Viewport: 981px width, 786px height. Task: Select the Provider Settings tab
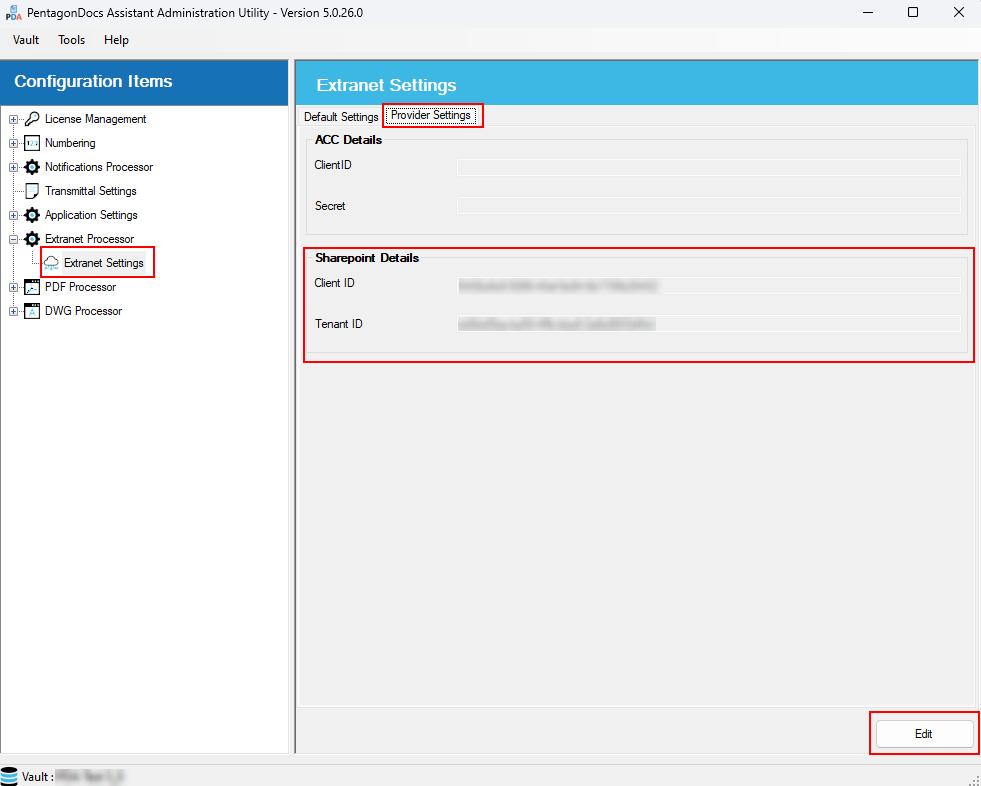[431, 116]
